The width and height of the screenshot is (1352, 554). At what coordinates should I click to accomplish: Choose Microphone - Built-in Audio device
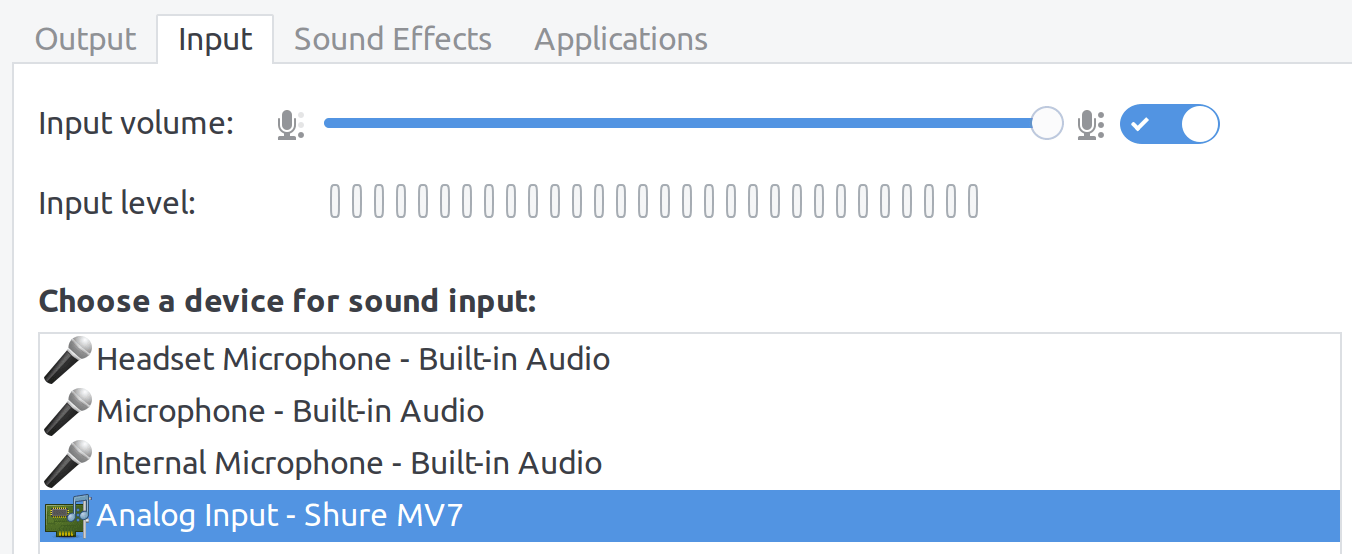click(x=290, y=411)
